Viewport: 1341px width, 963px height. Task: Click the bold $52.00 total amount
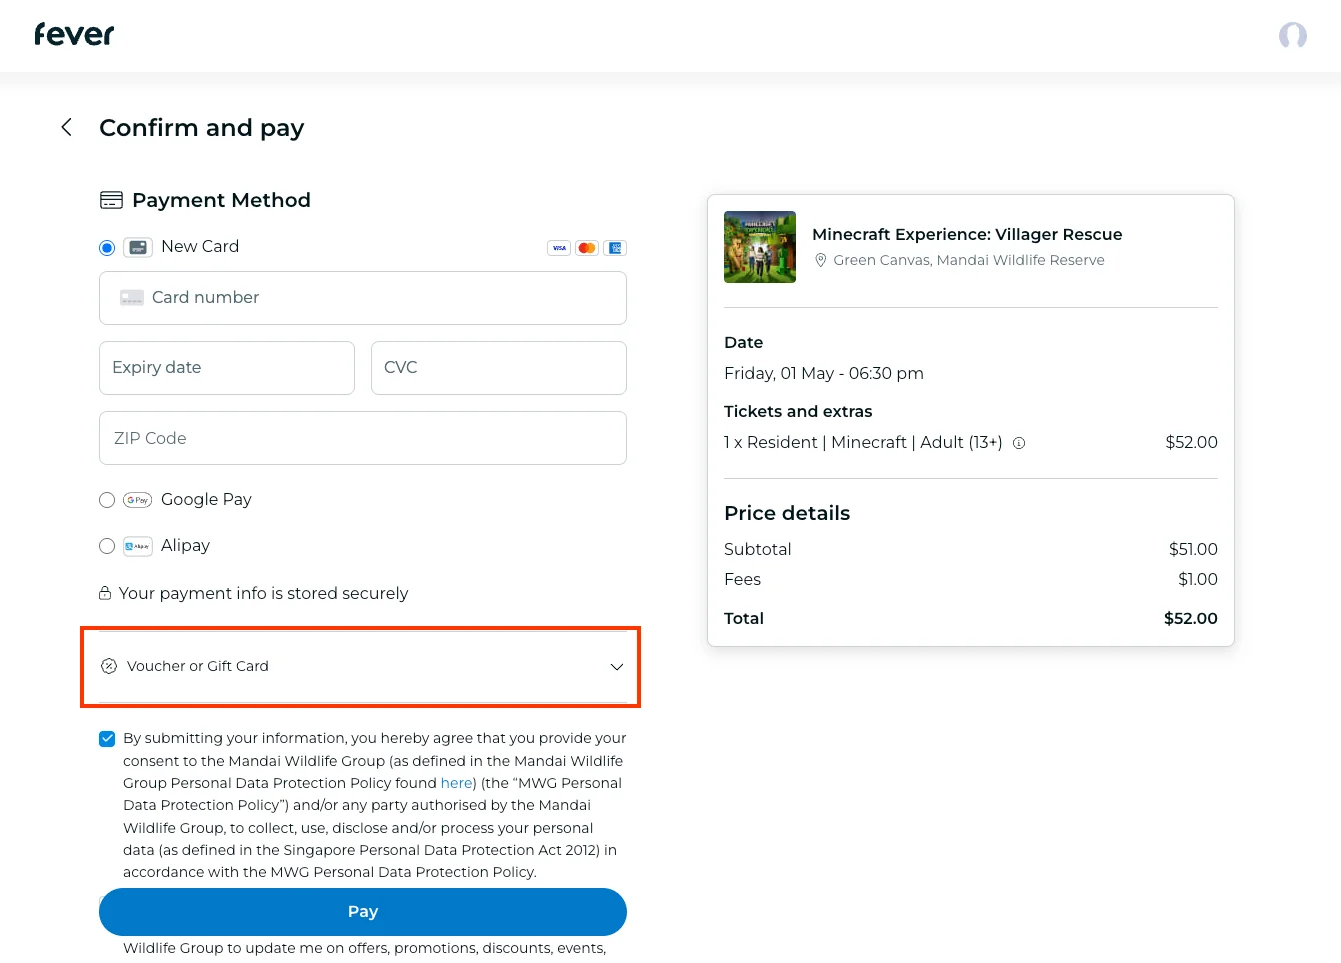pyautogui.click(x=1191, y=618)
